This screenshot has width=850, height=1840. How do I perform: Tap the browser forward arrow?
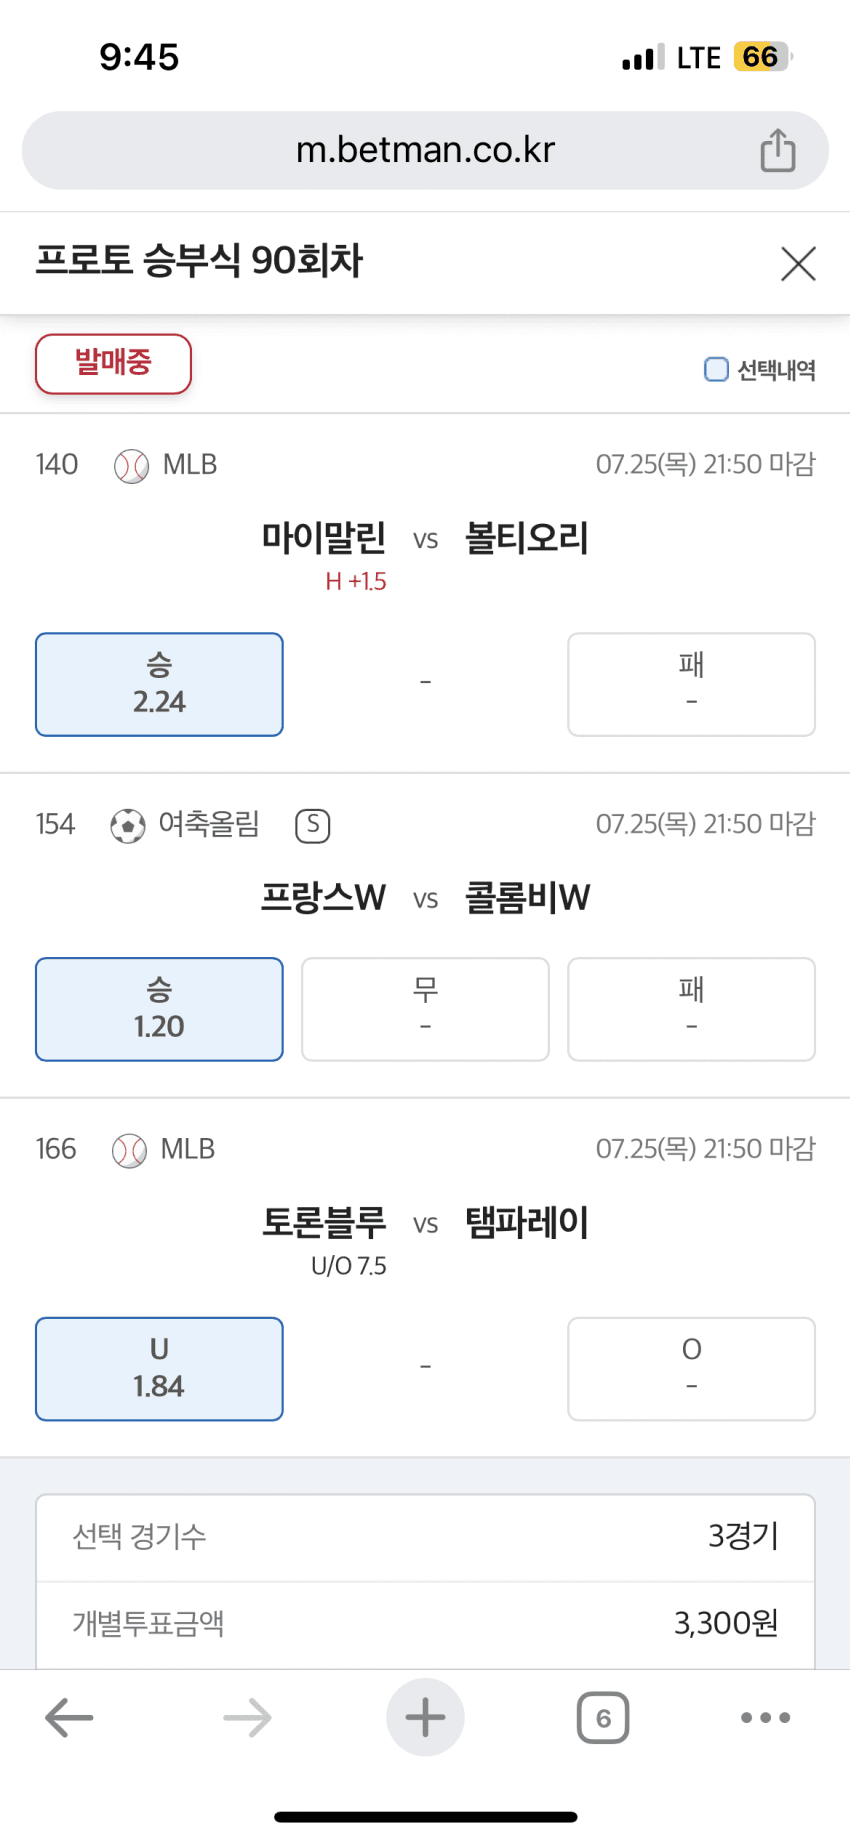(247, 1718)
